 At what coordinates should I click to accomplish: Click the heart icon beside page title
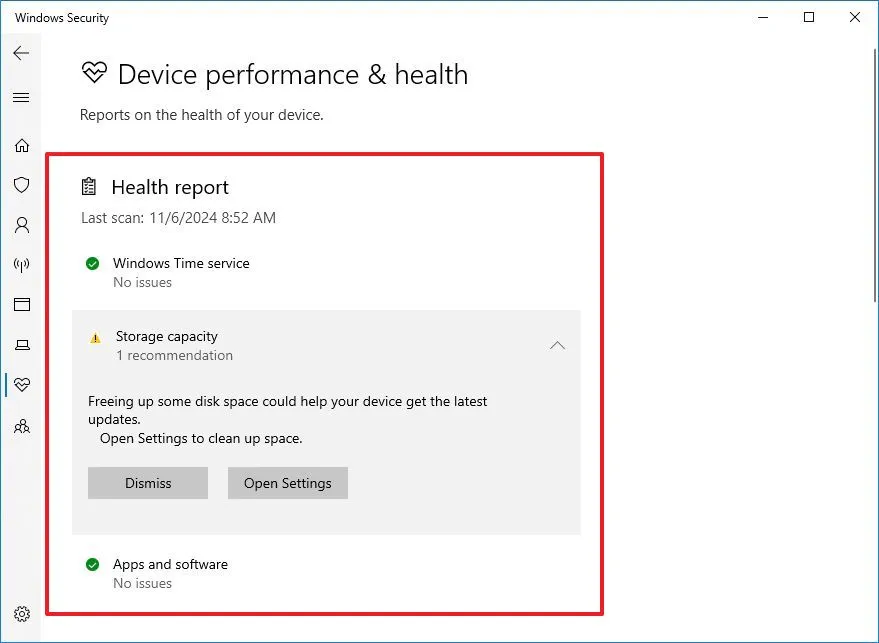(94, 72)
